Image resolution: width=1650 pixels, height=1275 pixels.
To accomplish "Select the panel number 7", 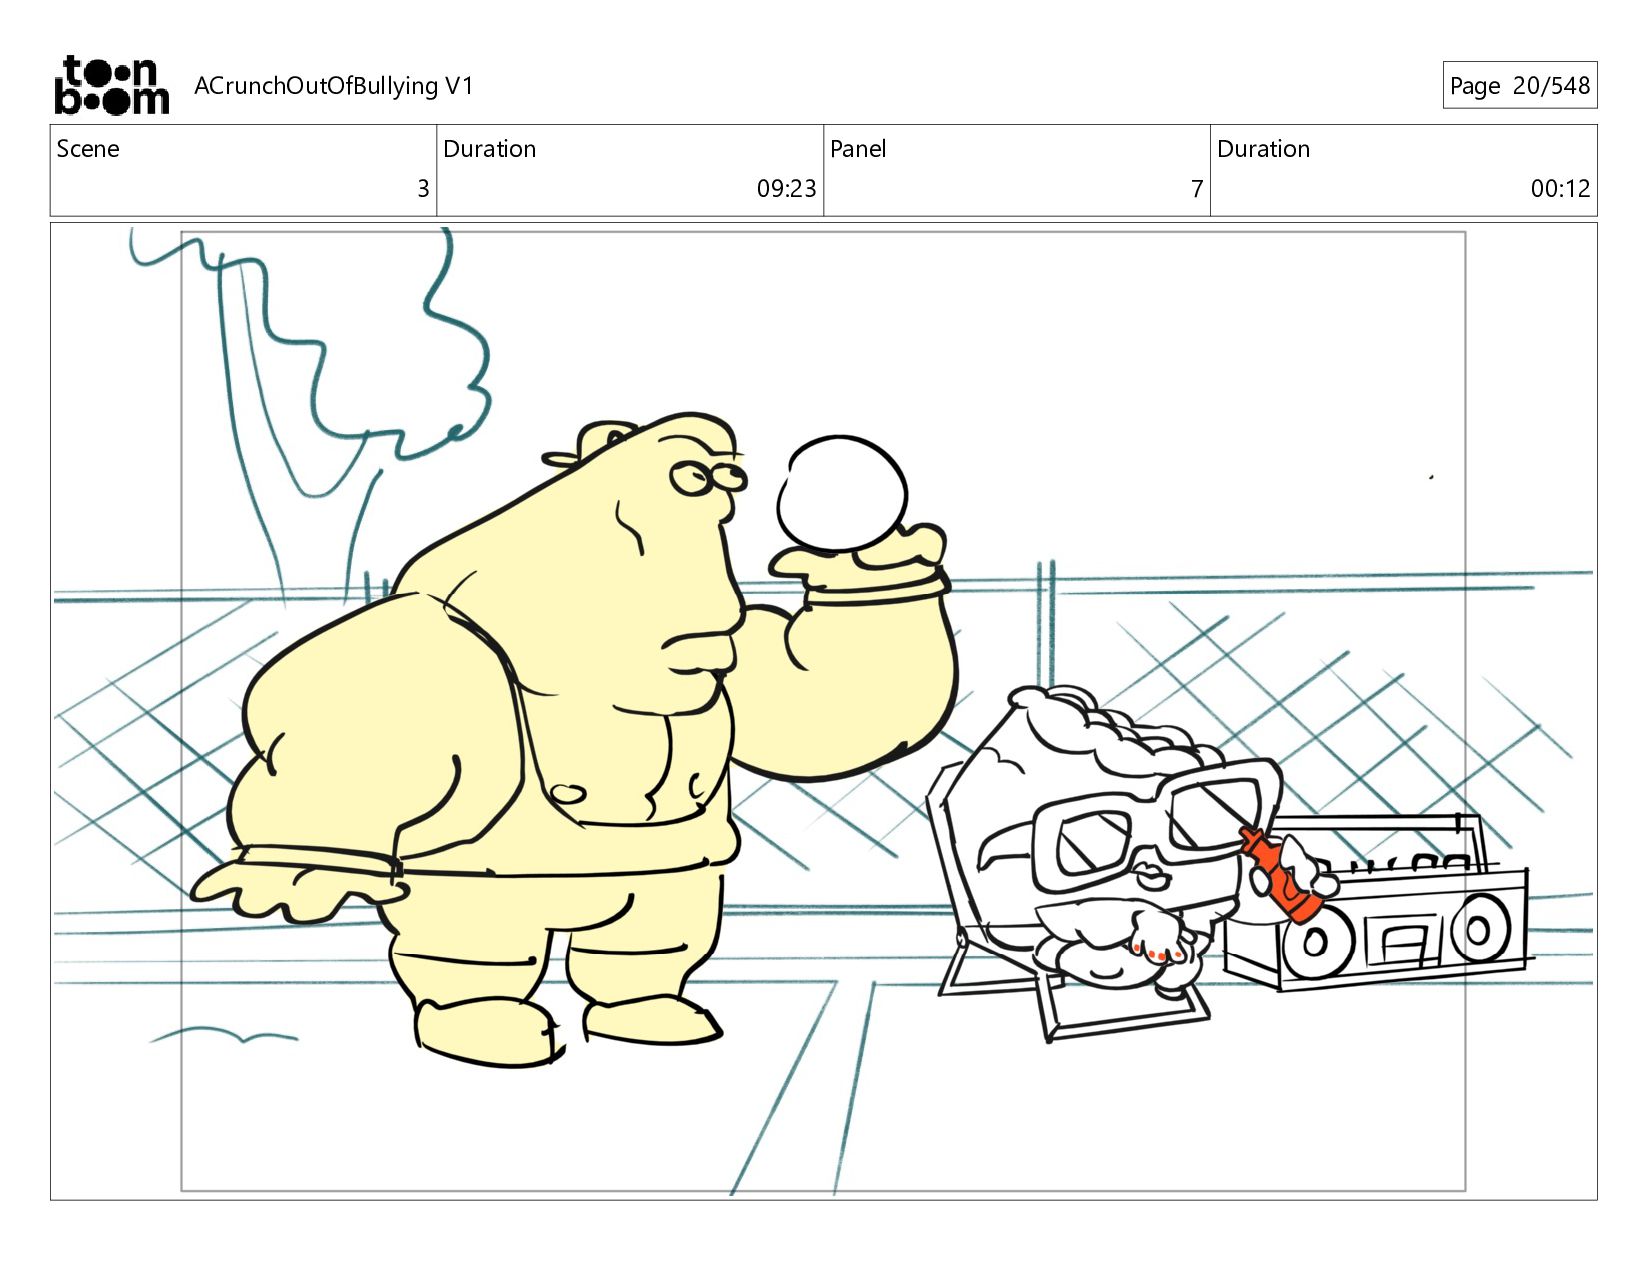I will (1197, 188).
